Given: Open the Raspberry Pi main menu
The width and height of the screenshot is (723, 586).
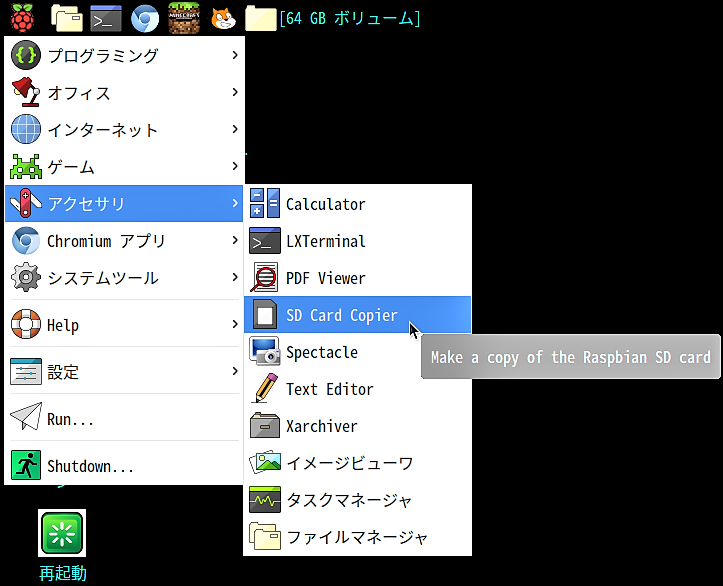Looking at the screenshot, I should tap(22, 18).
